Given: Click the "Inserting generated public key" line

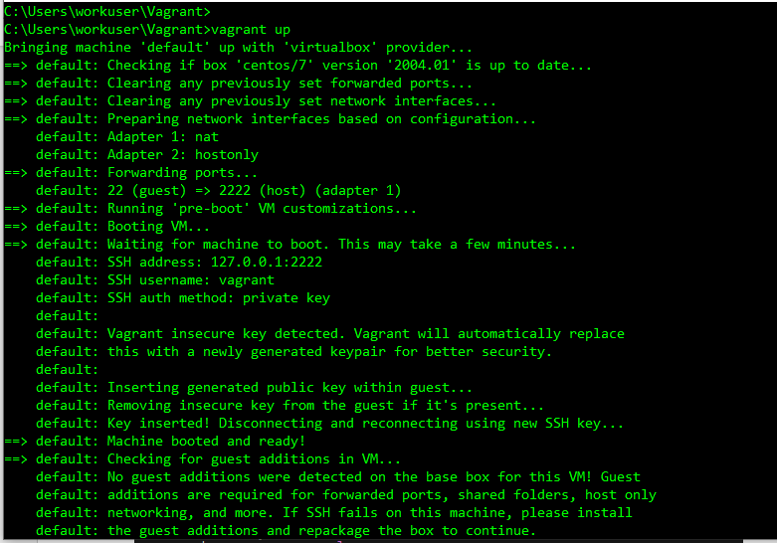Looking at the screenshot, I should (x=290, y=388).
